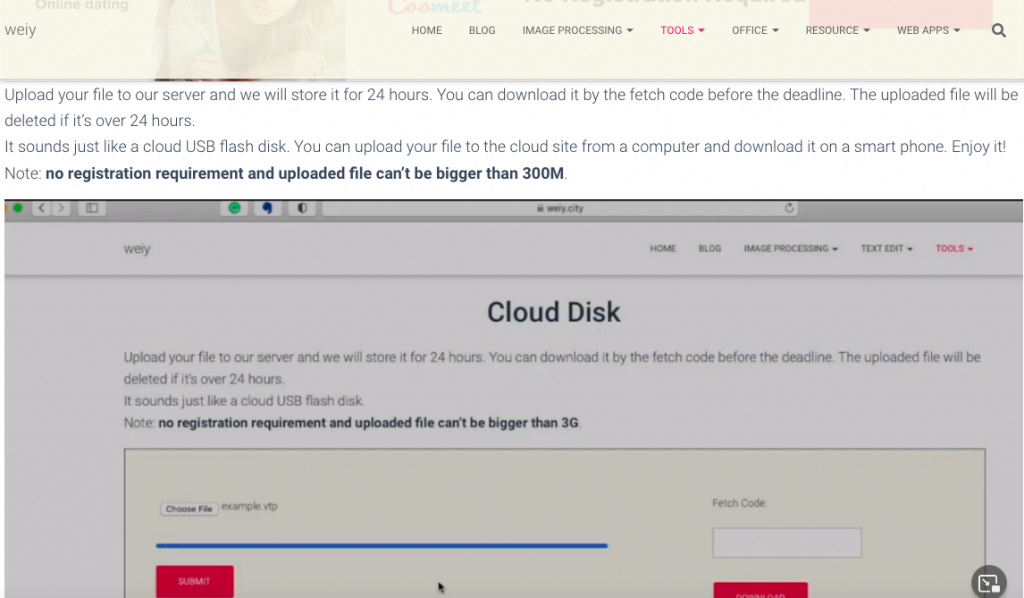Select HOME in the embedded page navigation
1024x598 pixels.
[662, 249]
